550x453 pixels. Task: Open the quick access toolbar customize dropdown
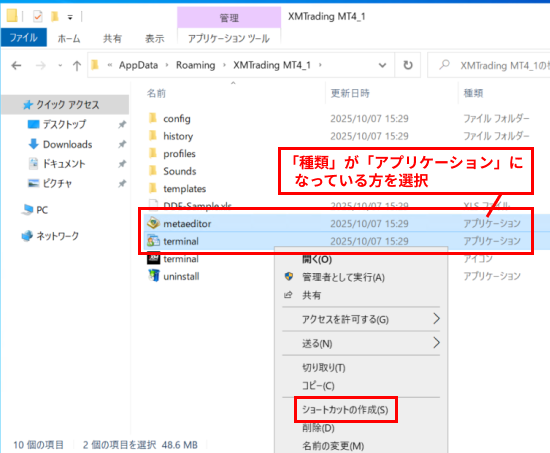pyautogui.click(x=70, y=17)
